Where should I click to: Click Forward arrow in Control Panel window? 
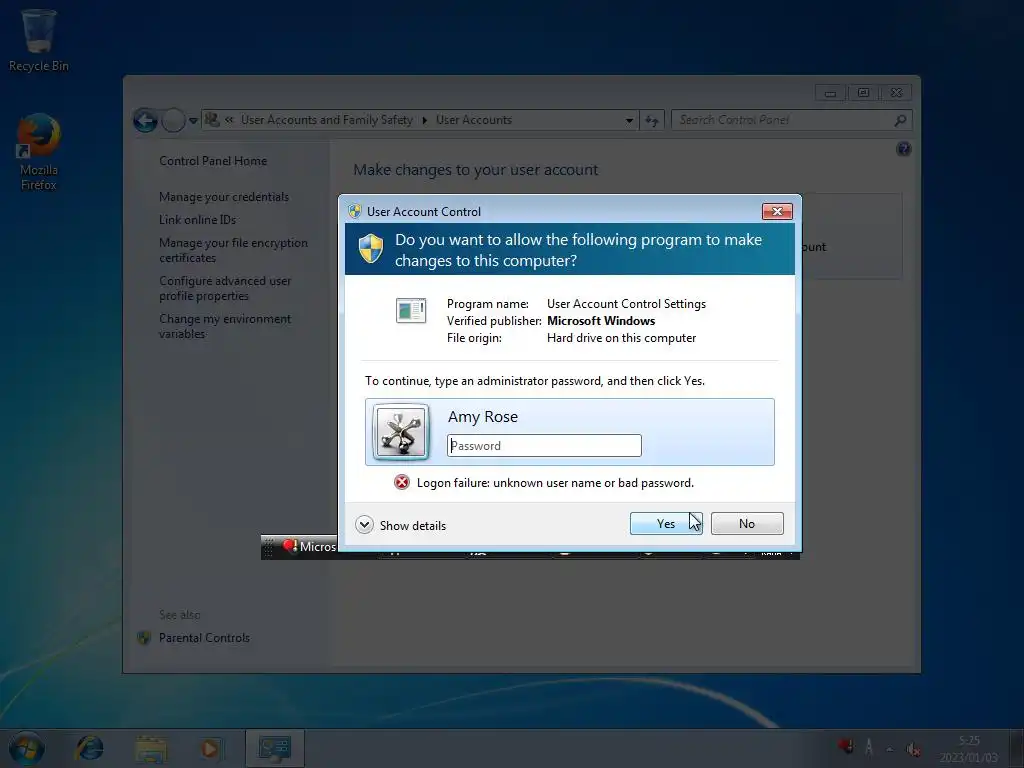(x=173, y=120)
